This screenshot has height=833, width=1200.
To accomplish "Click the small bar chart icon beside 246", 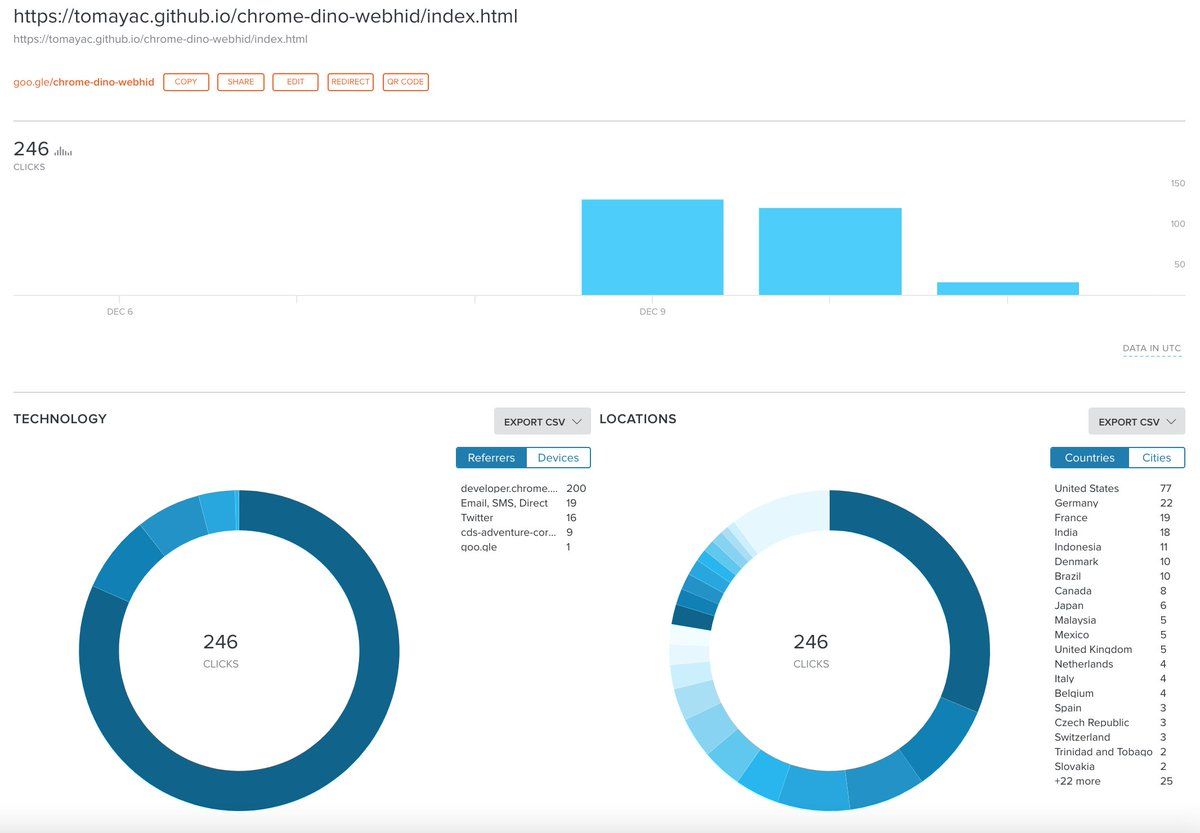I will 63,151.
